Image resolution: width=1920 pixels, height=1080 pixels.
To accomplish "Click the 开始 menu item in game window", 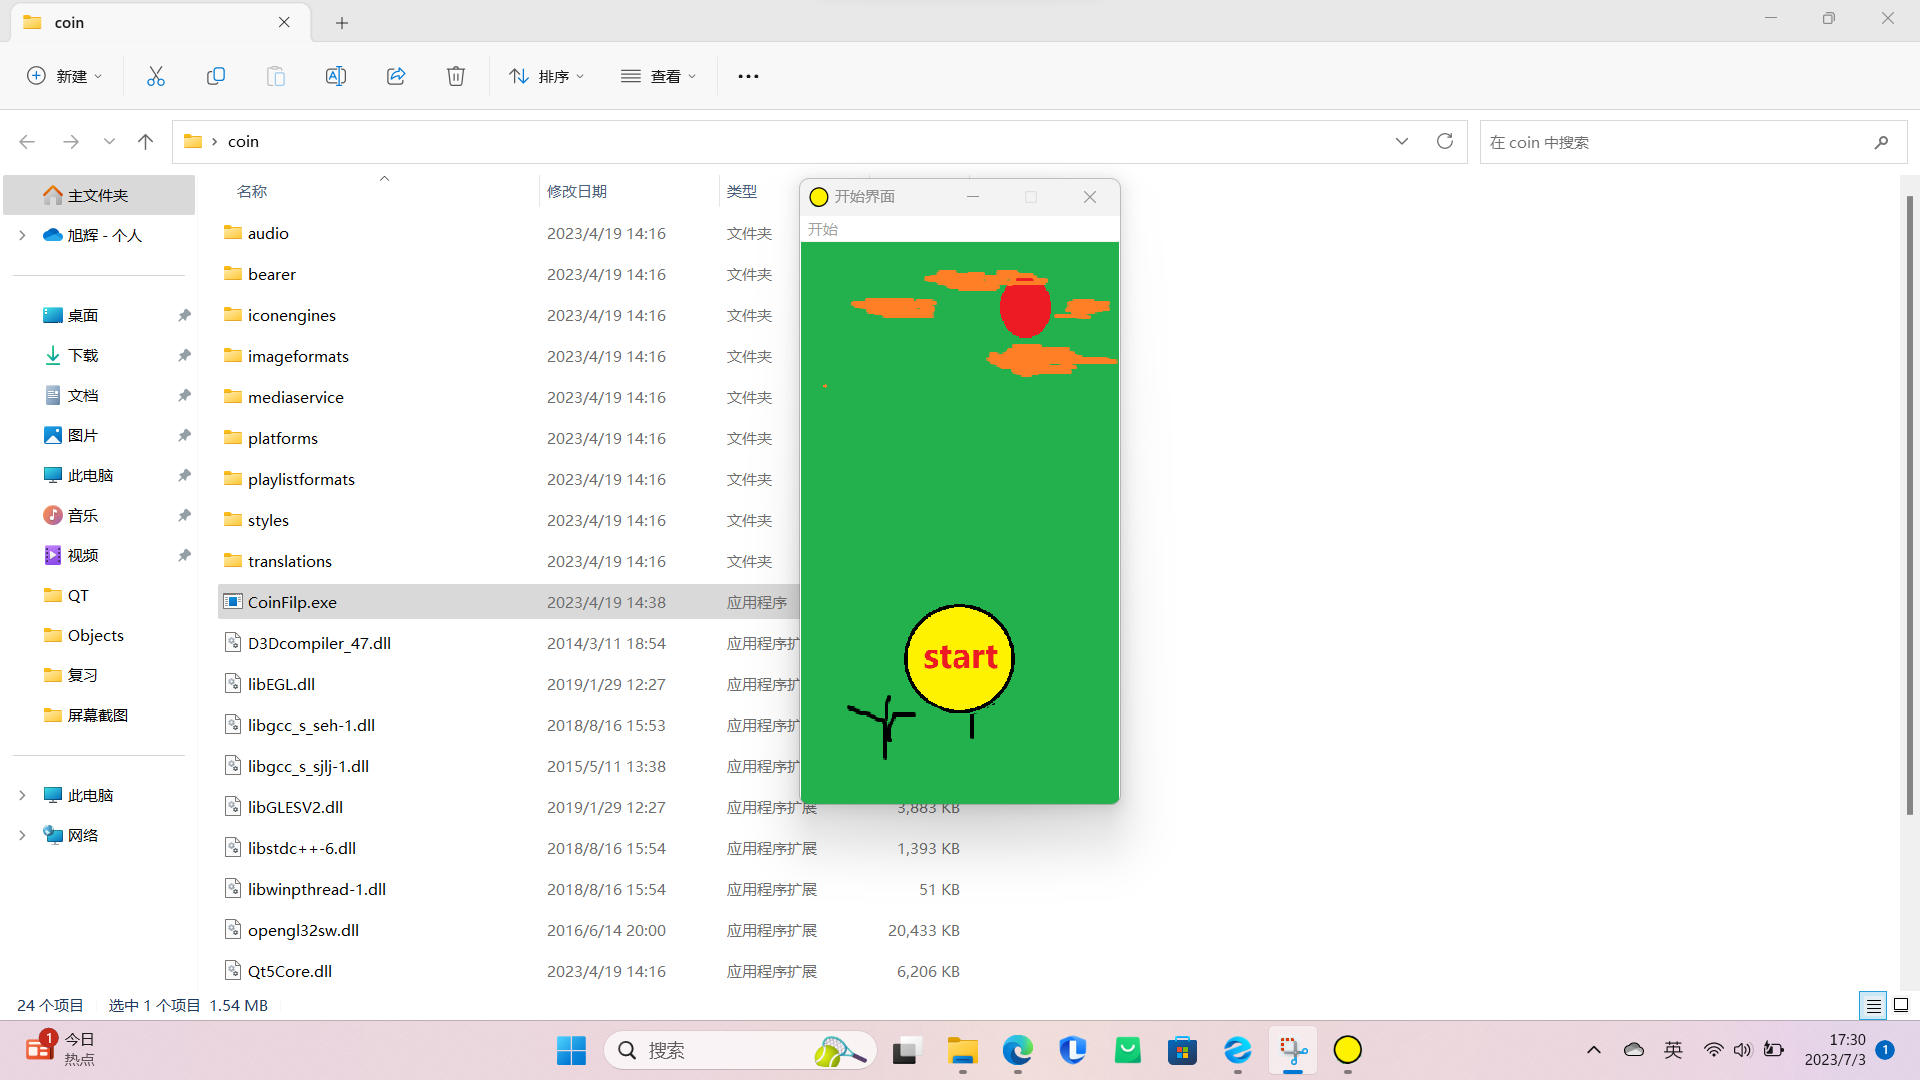I will pos(823,228).
